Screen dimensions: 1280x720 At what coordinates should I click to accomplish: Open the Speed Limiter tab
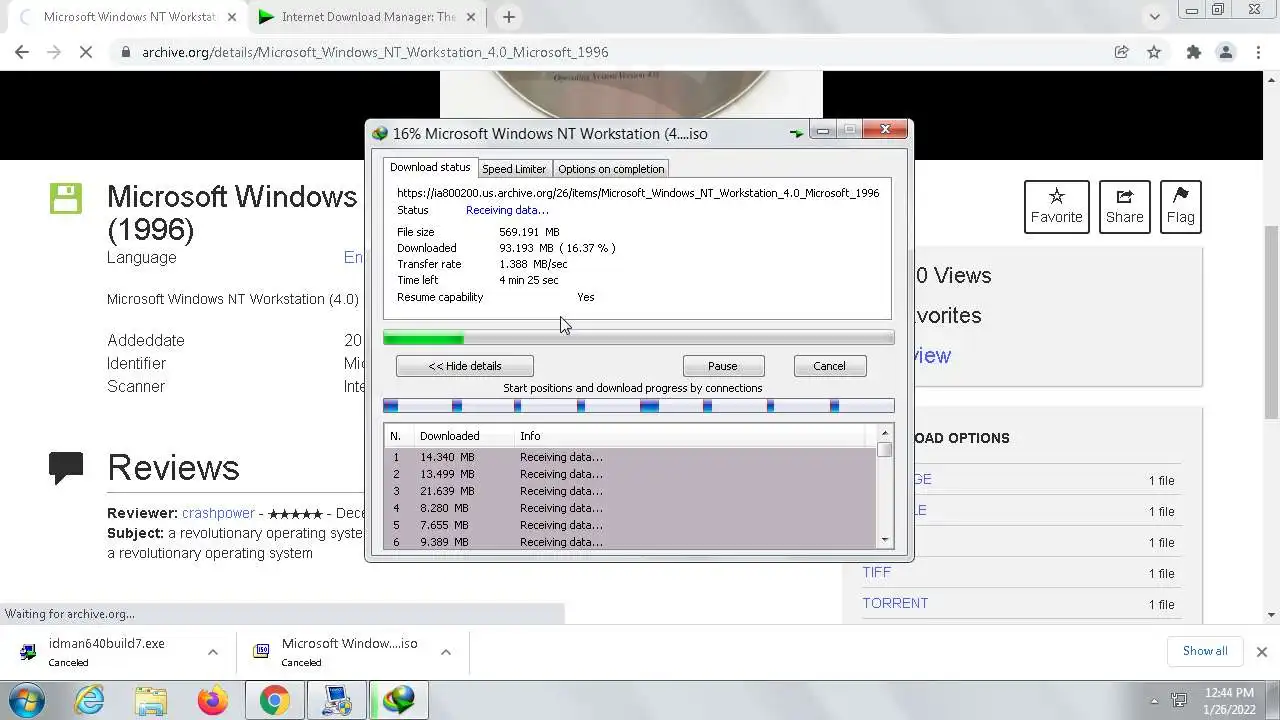click(514, 169)
